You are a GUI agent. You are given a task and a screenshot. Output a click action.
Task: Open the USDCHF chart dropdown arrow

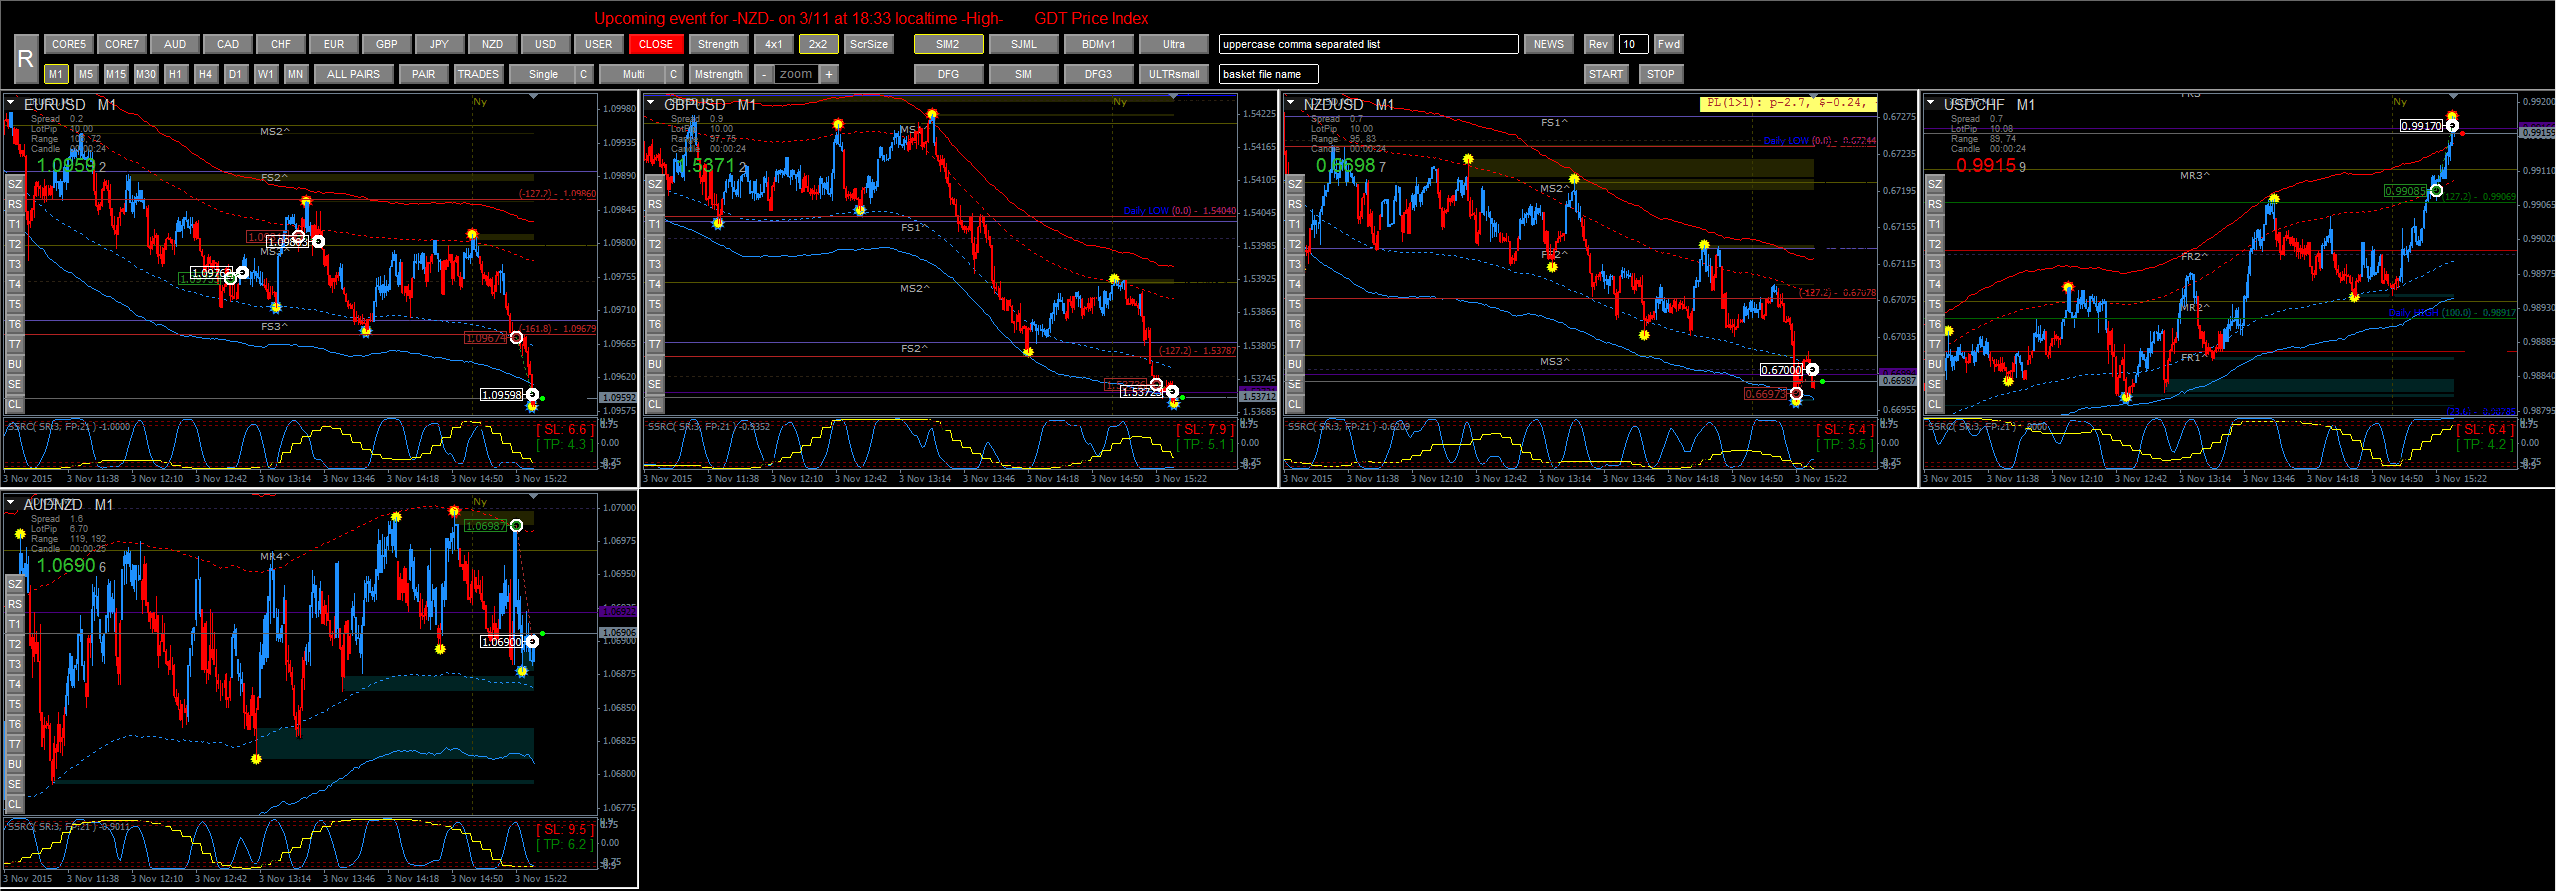1931,103
